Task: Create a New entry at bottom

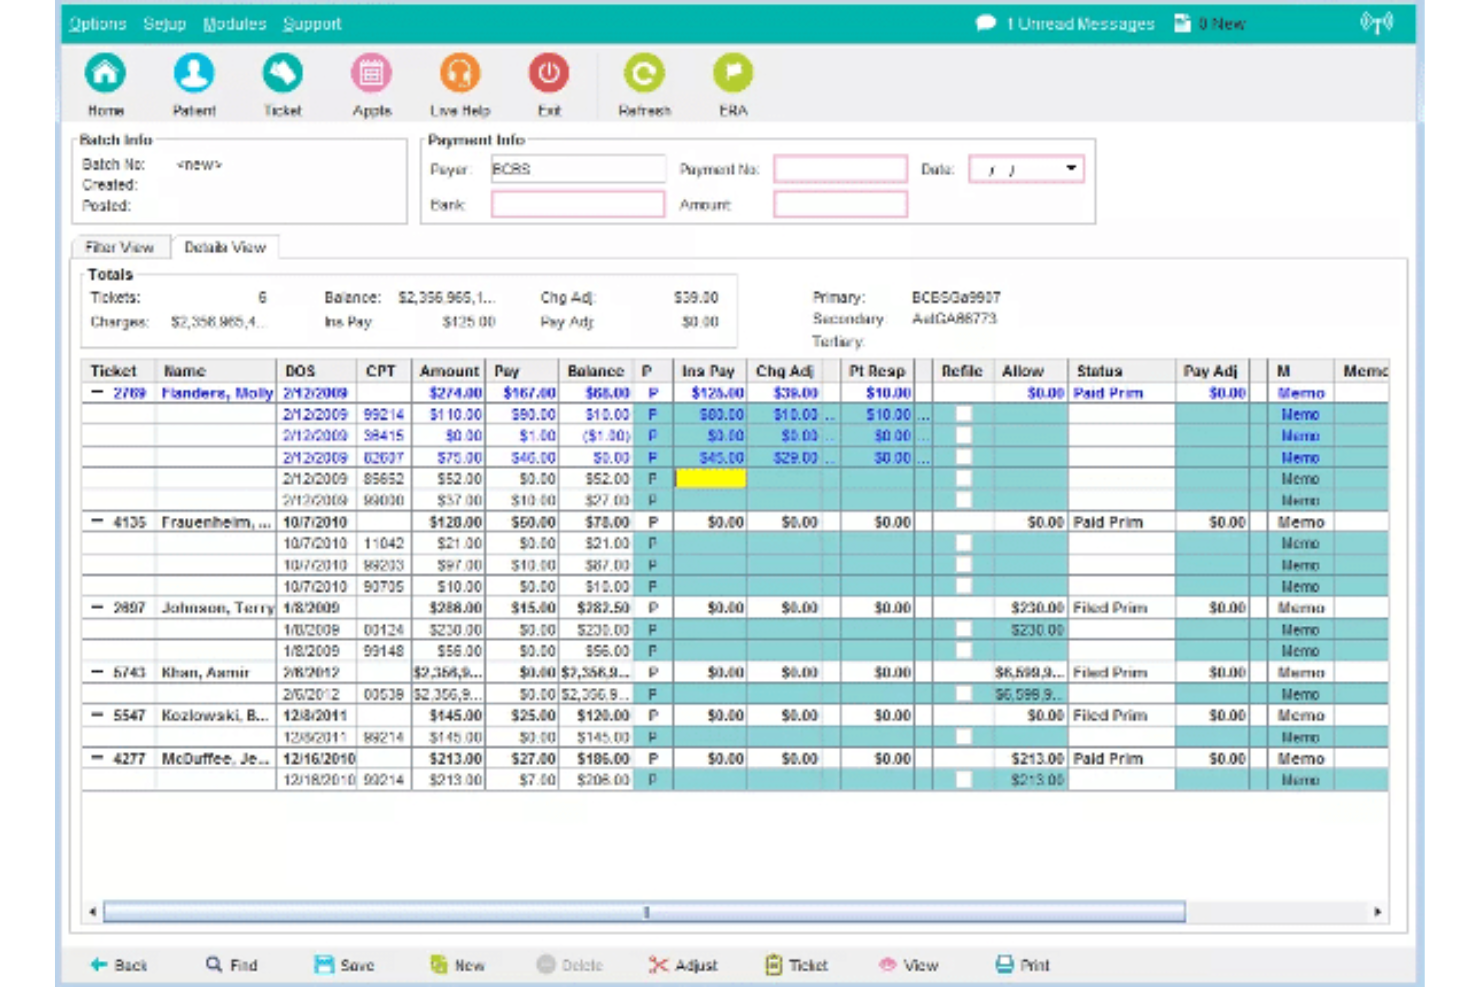Action: pos(457,965)
